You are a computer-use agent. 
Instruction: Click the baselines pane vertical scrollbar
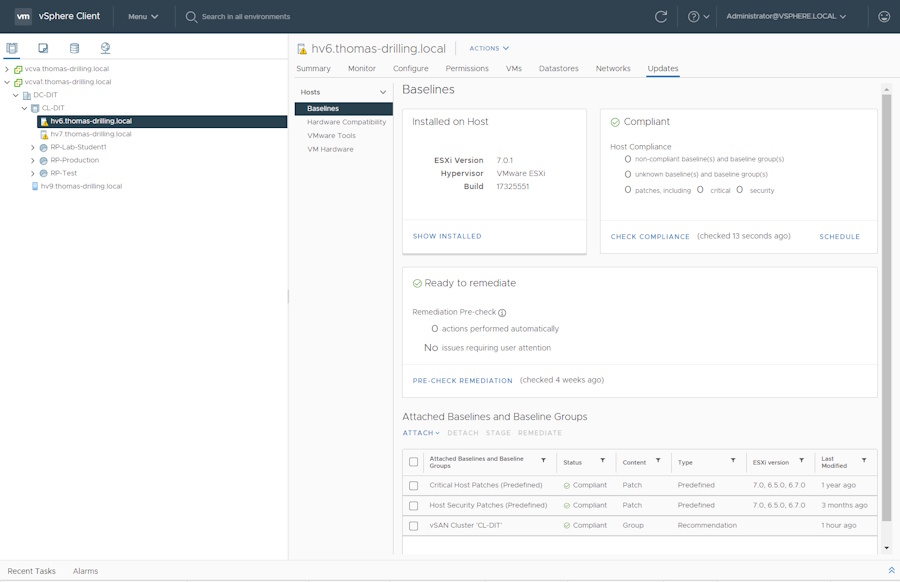pyautogui.click(x=886, y=308)
